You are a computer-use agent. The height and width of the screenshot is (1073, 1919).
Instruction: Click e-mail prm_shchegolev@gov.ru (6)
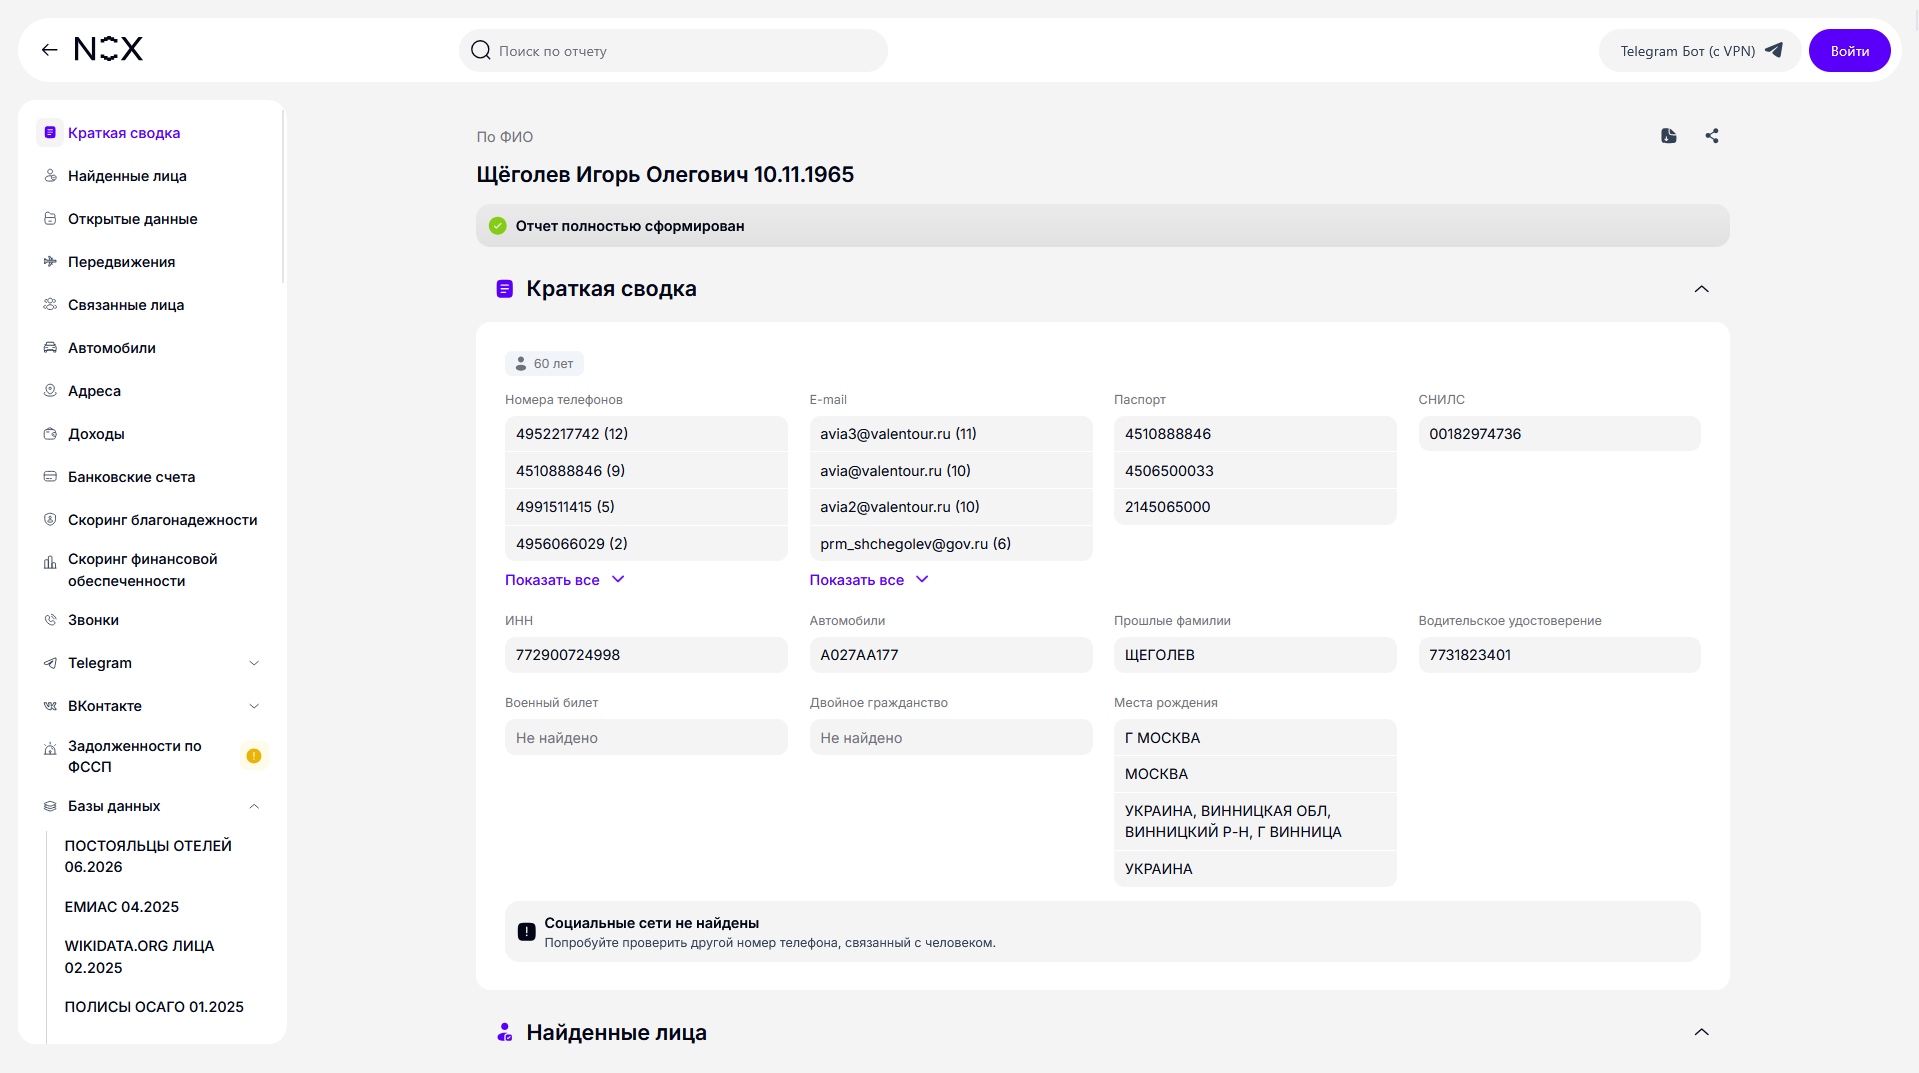pos(951,544)
